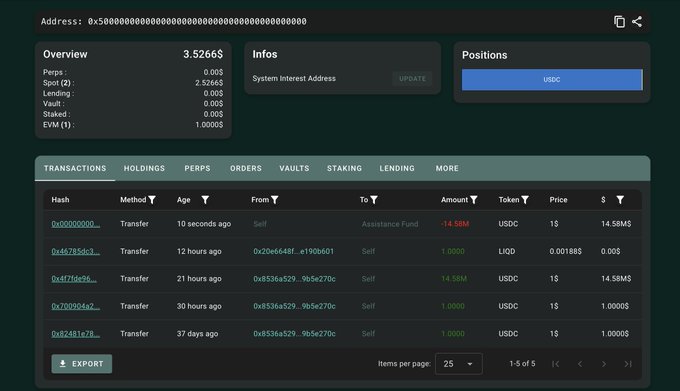Open the $ value column filter
This screenshot has width=680, height=391.
(x=620, y=200)
